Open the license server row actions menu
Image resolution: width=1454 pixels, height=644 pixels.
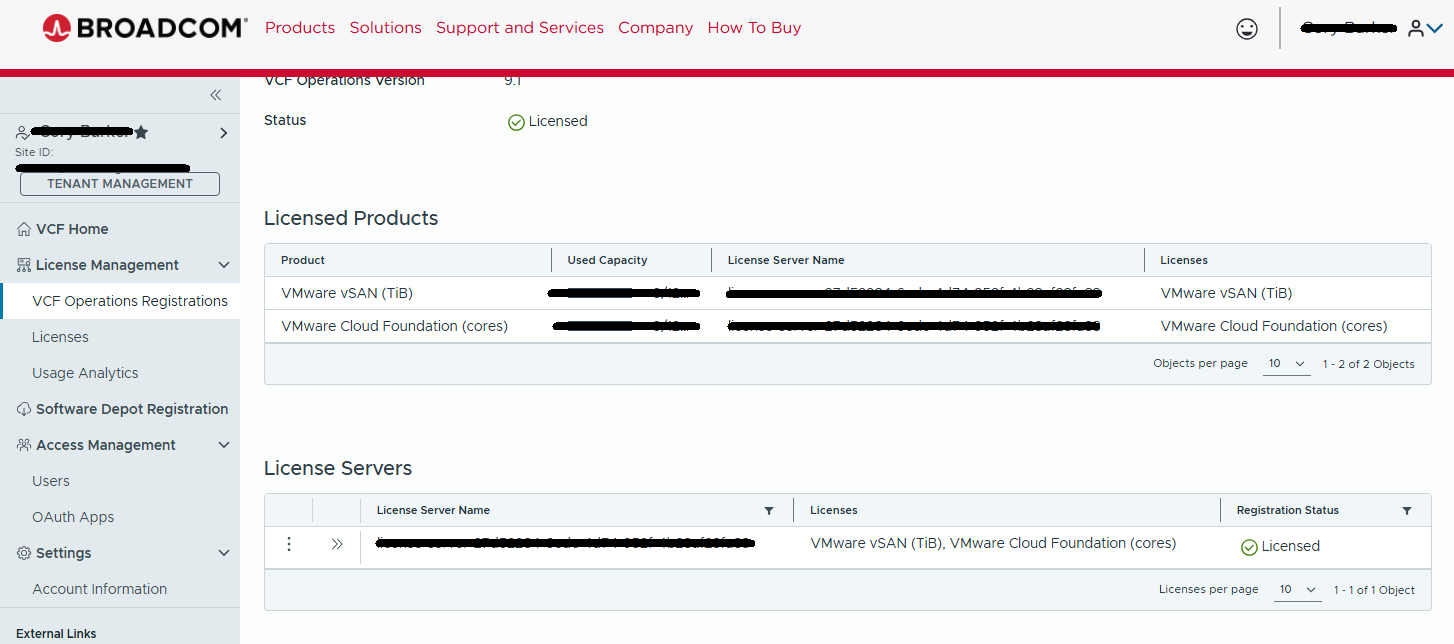[289, 544]
